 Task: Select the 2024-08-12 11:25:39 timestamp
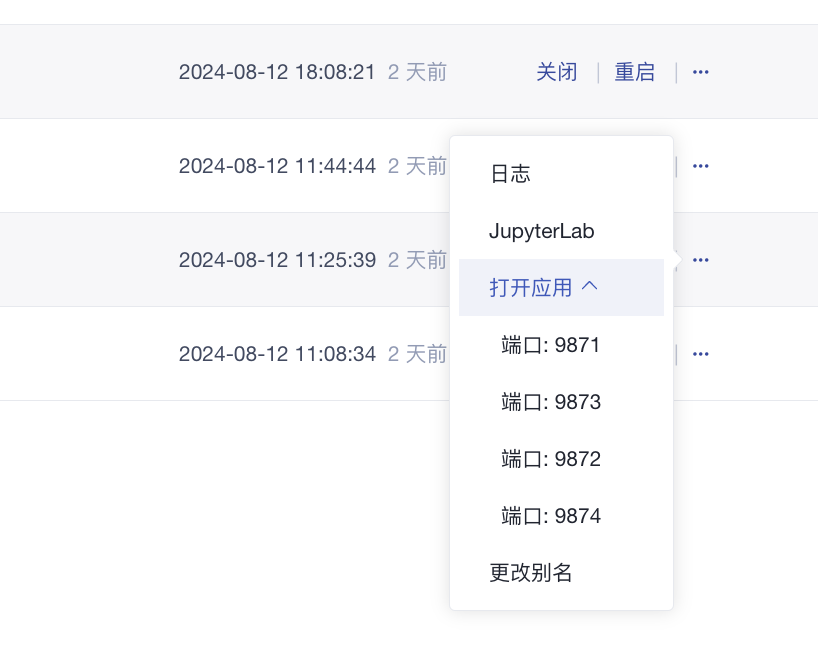click(277, 260)
